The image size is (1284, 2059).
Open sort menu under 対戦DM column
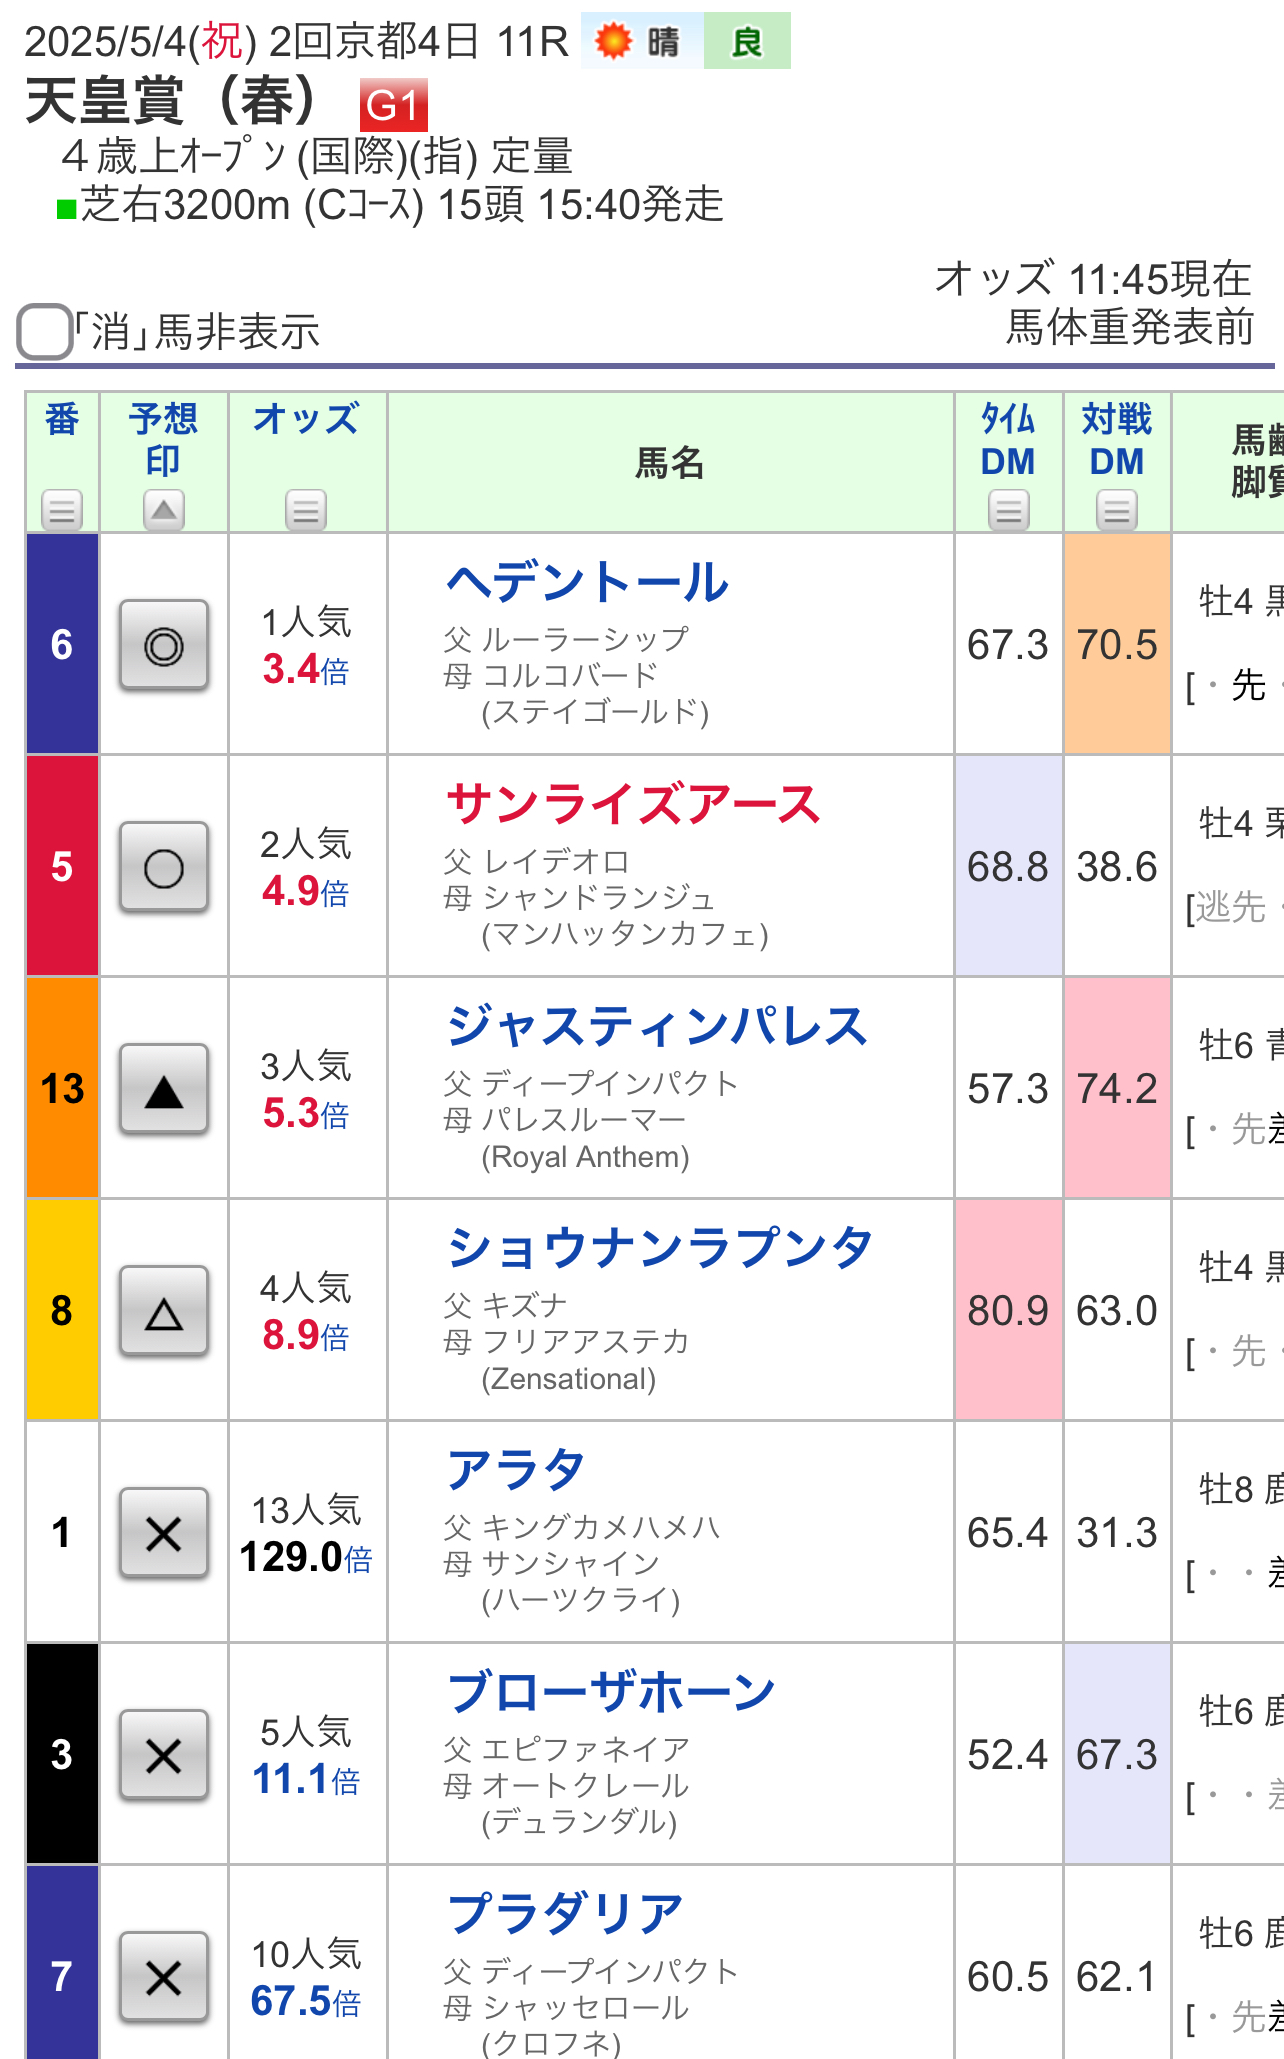[1116, 510]
